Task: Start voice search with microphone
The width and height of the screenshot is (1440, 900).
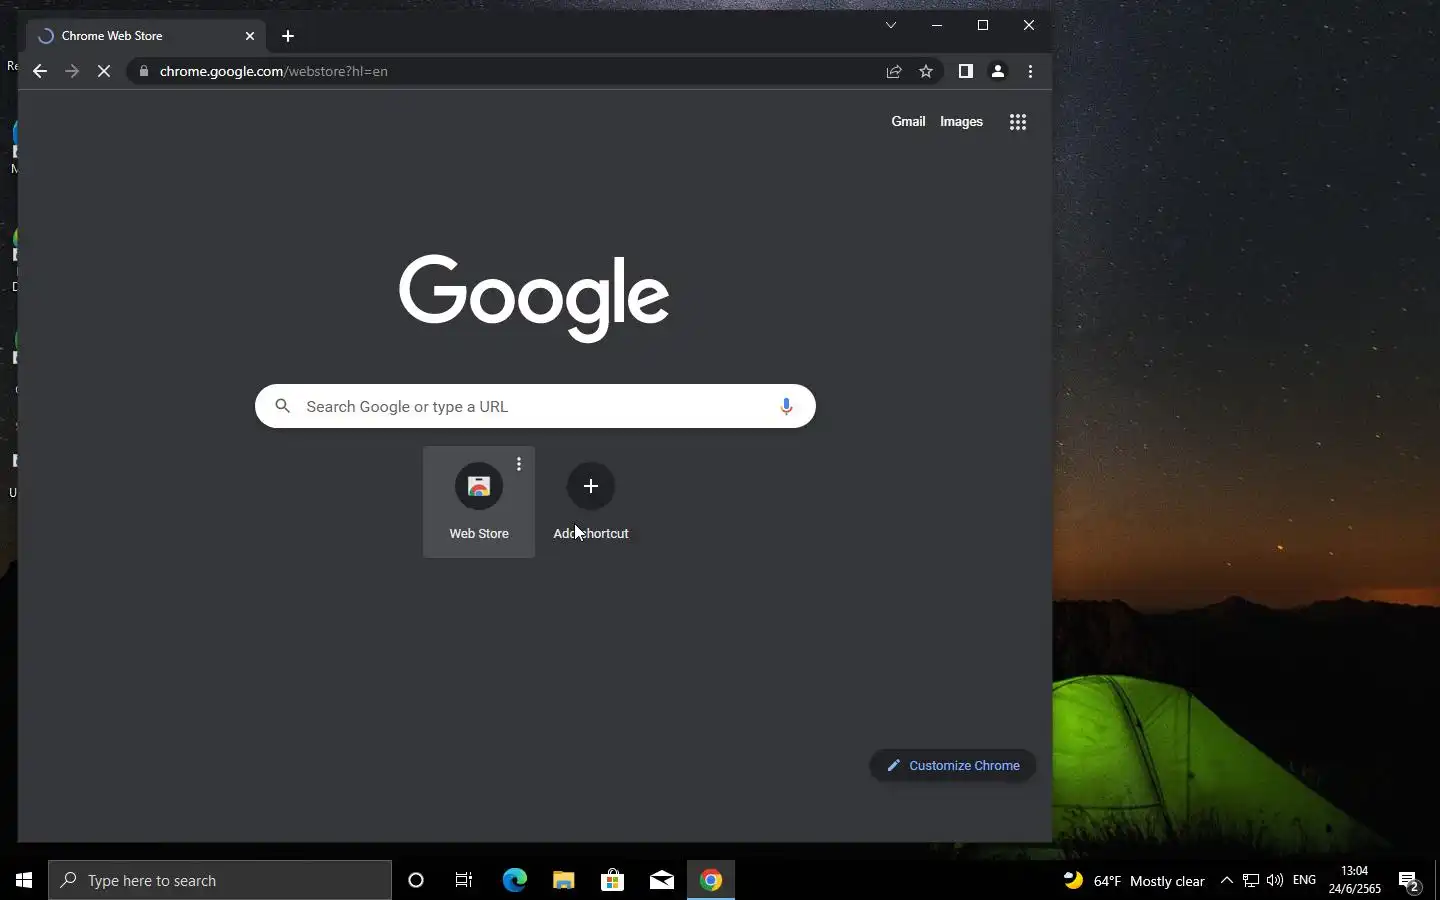Action: pos(786,406)
